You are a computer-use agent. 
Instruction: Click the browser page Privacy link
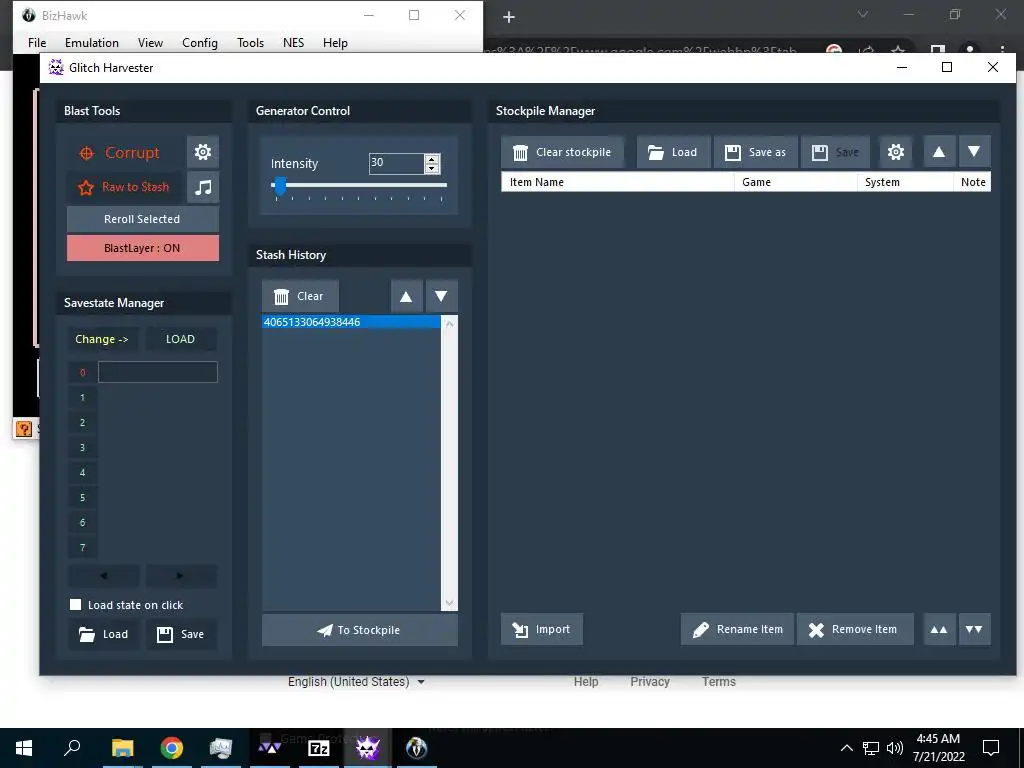point(650,682)
